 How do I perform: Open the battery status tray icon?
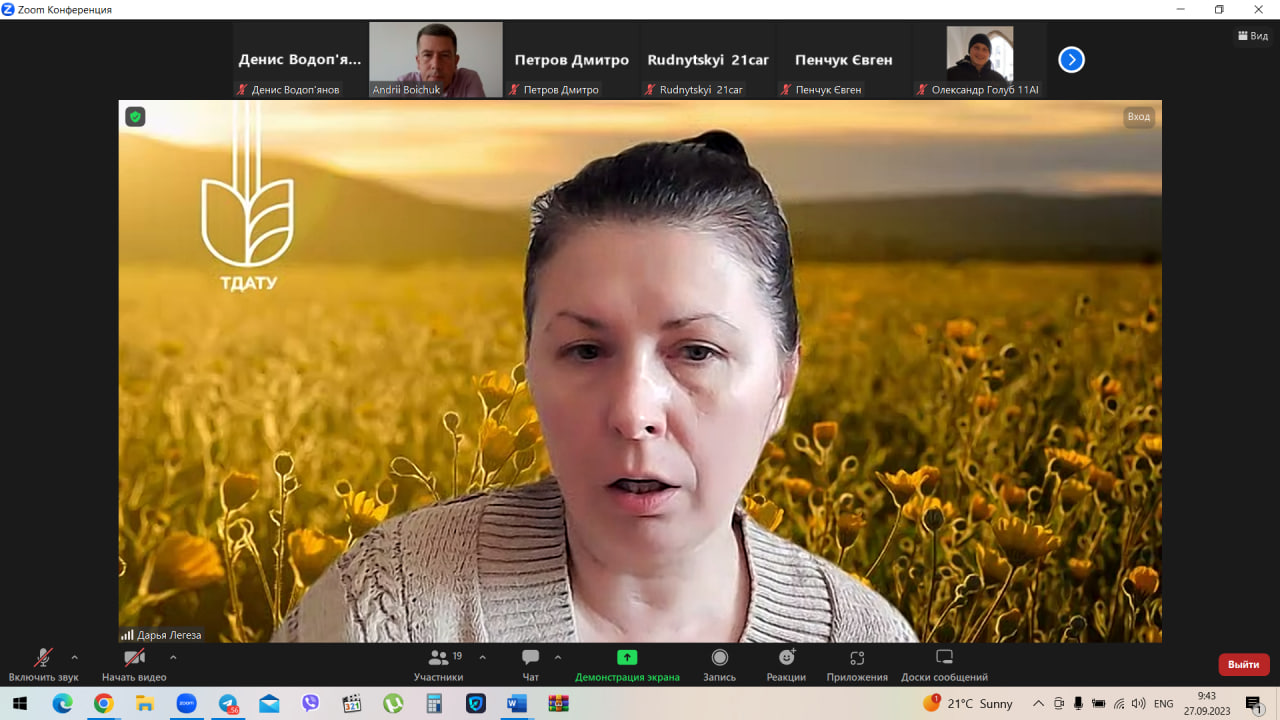[1099, 703]
